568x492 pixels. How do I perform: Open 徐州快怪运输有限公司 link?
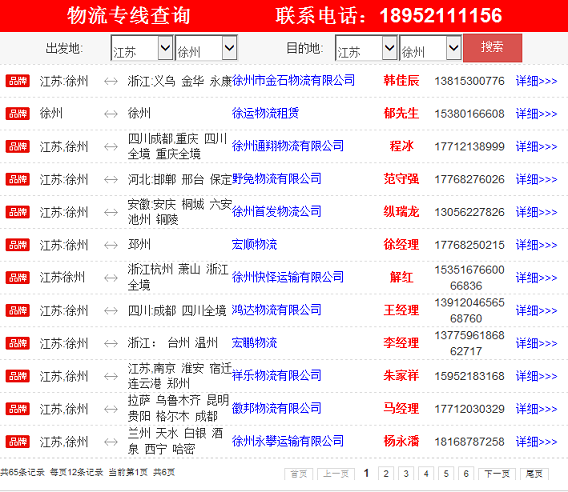point(288,277)
